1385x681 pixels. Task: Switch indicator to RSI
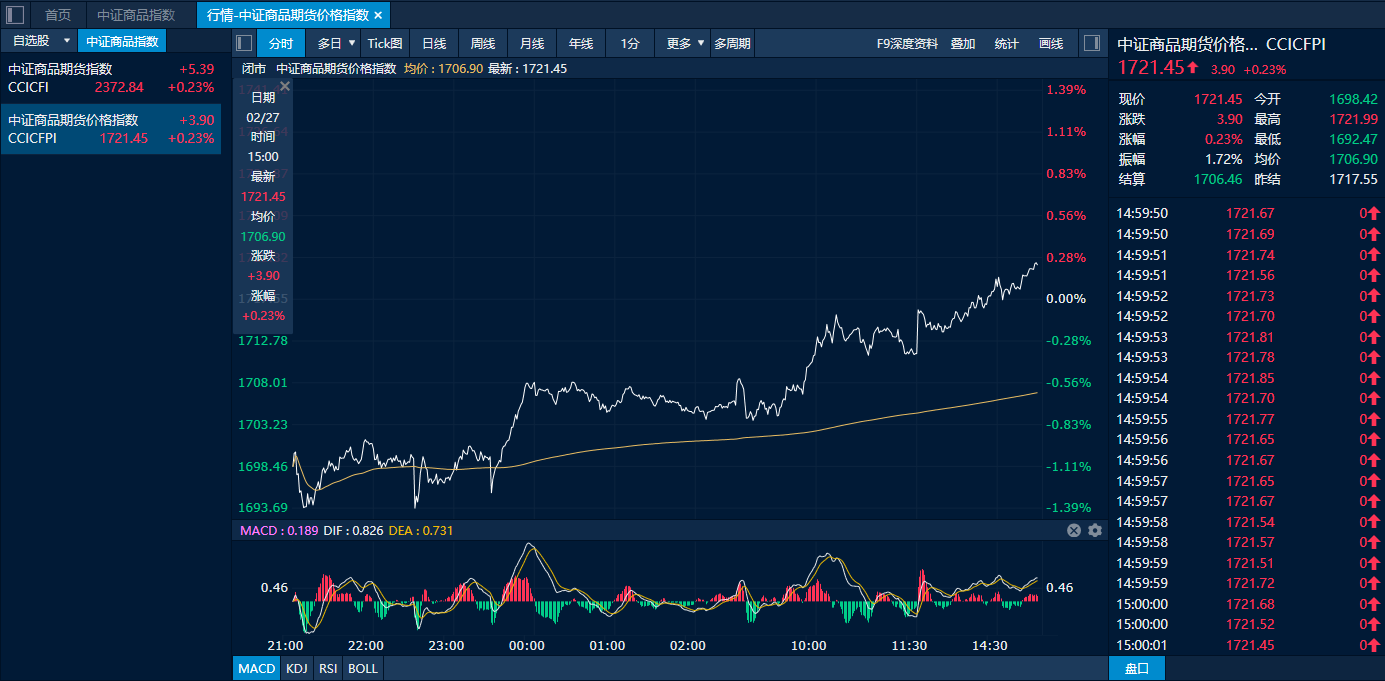pyautogui.click(x=328, y=668)
